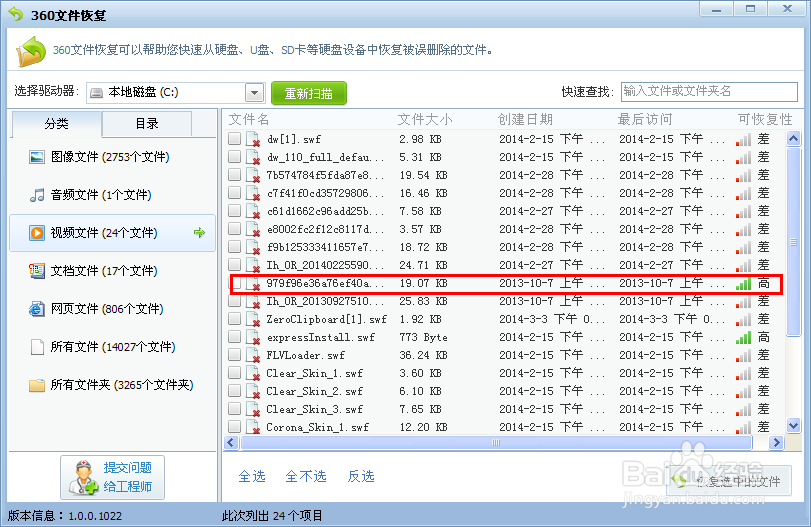
Task: Click vertical scrollbar down arrow
Action: [793, 426]
